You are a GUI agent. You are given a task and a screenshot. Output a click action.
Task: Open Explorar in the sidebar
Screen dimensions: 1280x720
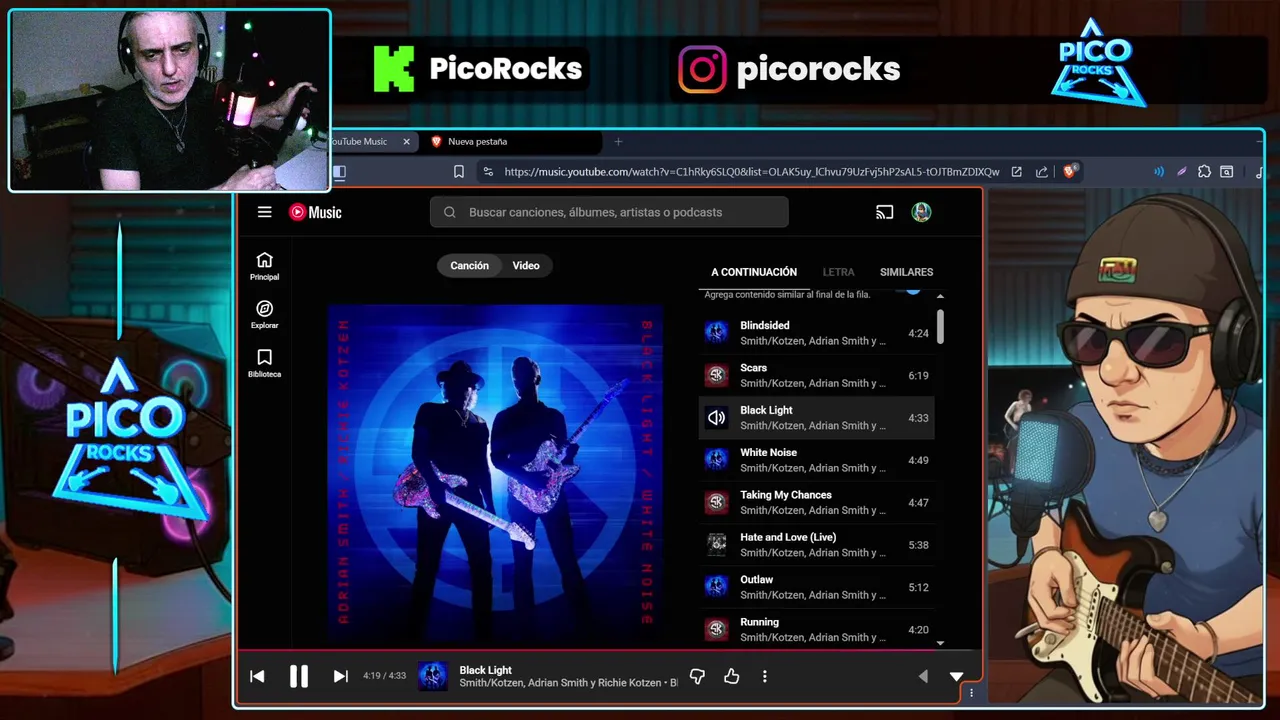click(264, 315)
